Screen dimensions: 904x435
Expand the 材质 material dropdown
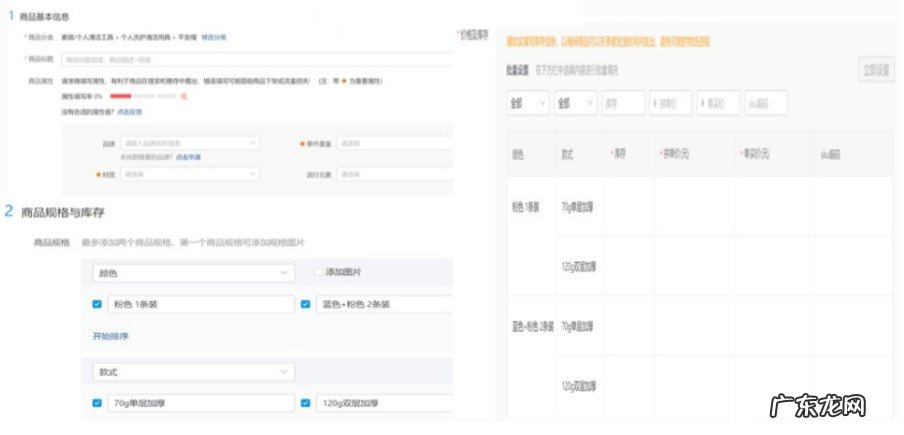tap(190, 173)
